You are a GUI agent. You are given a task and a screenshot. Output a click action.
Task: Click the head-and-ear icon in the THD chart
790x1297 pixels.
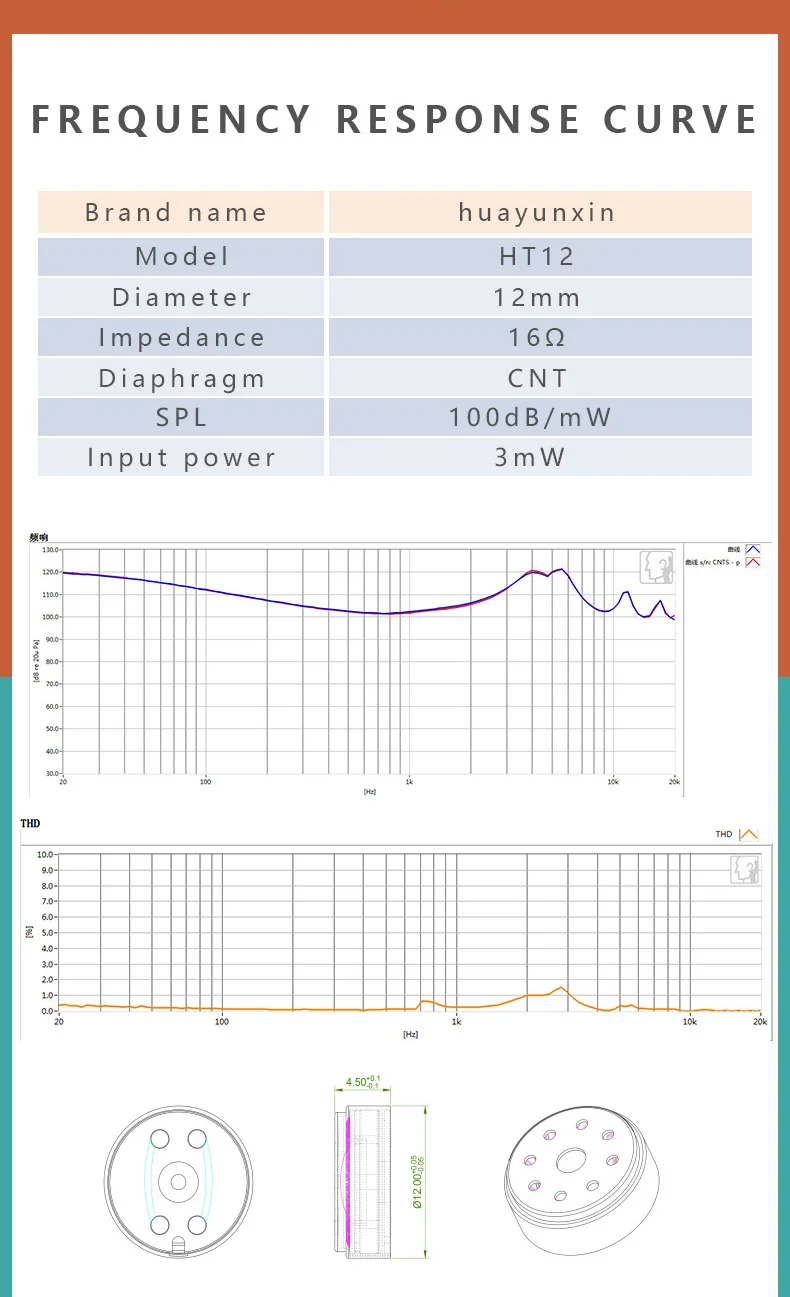coord(745,870)
